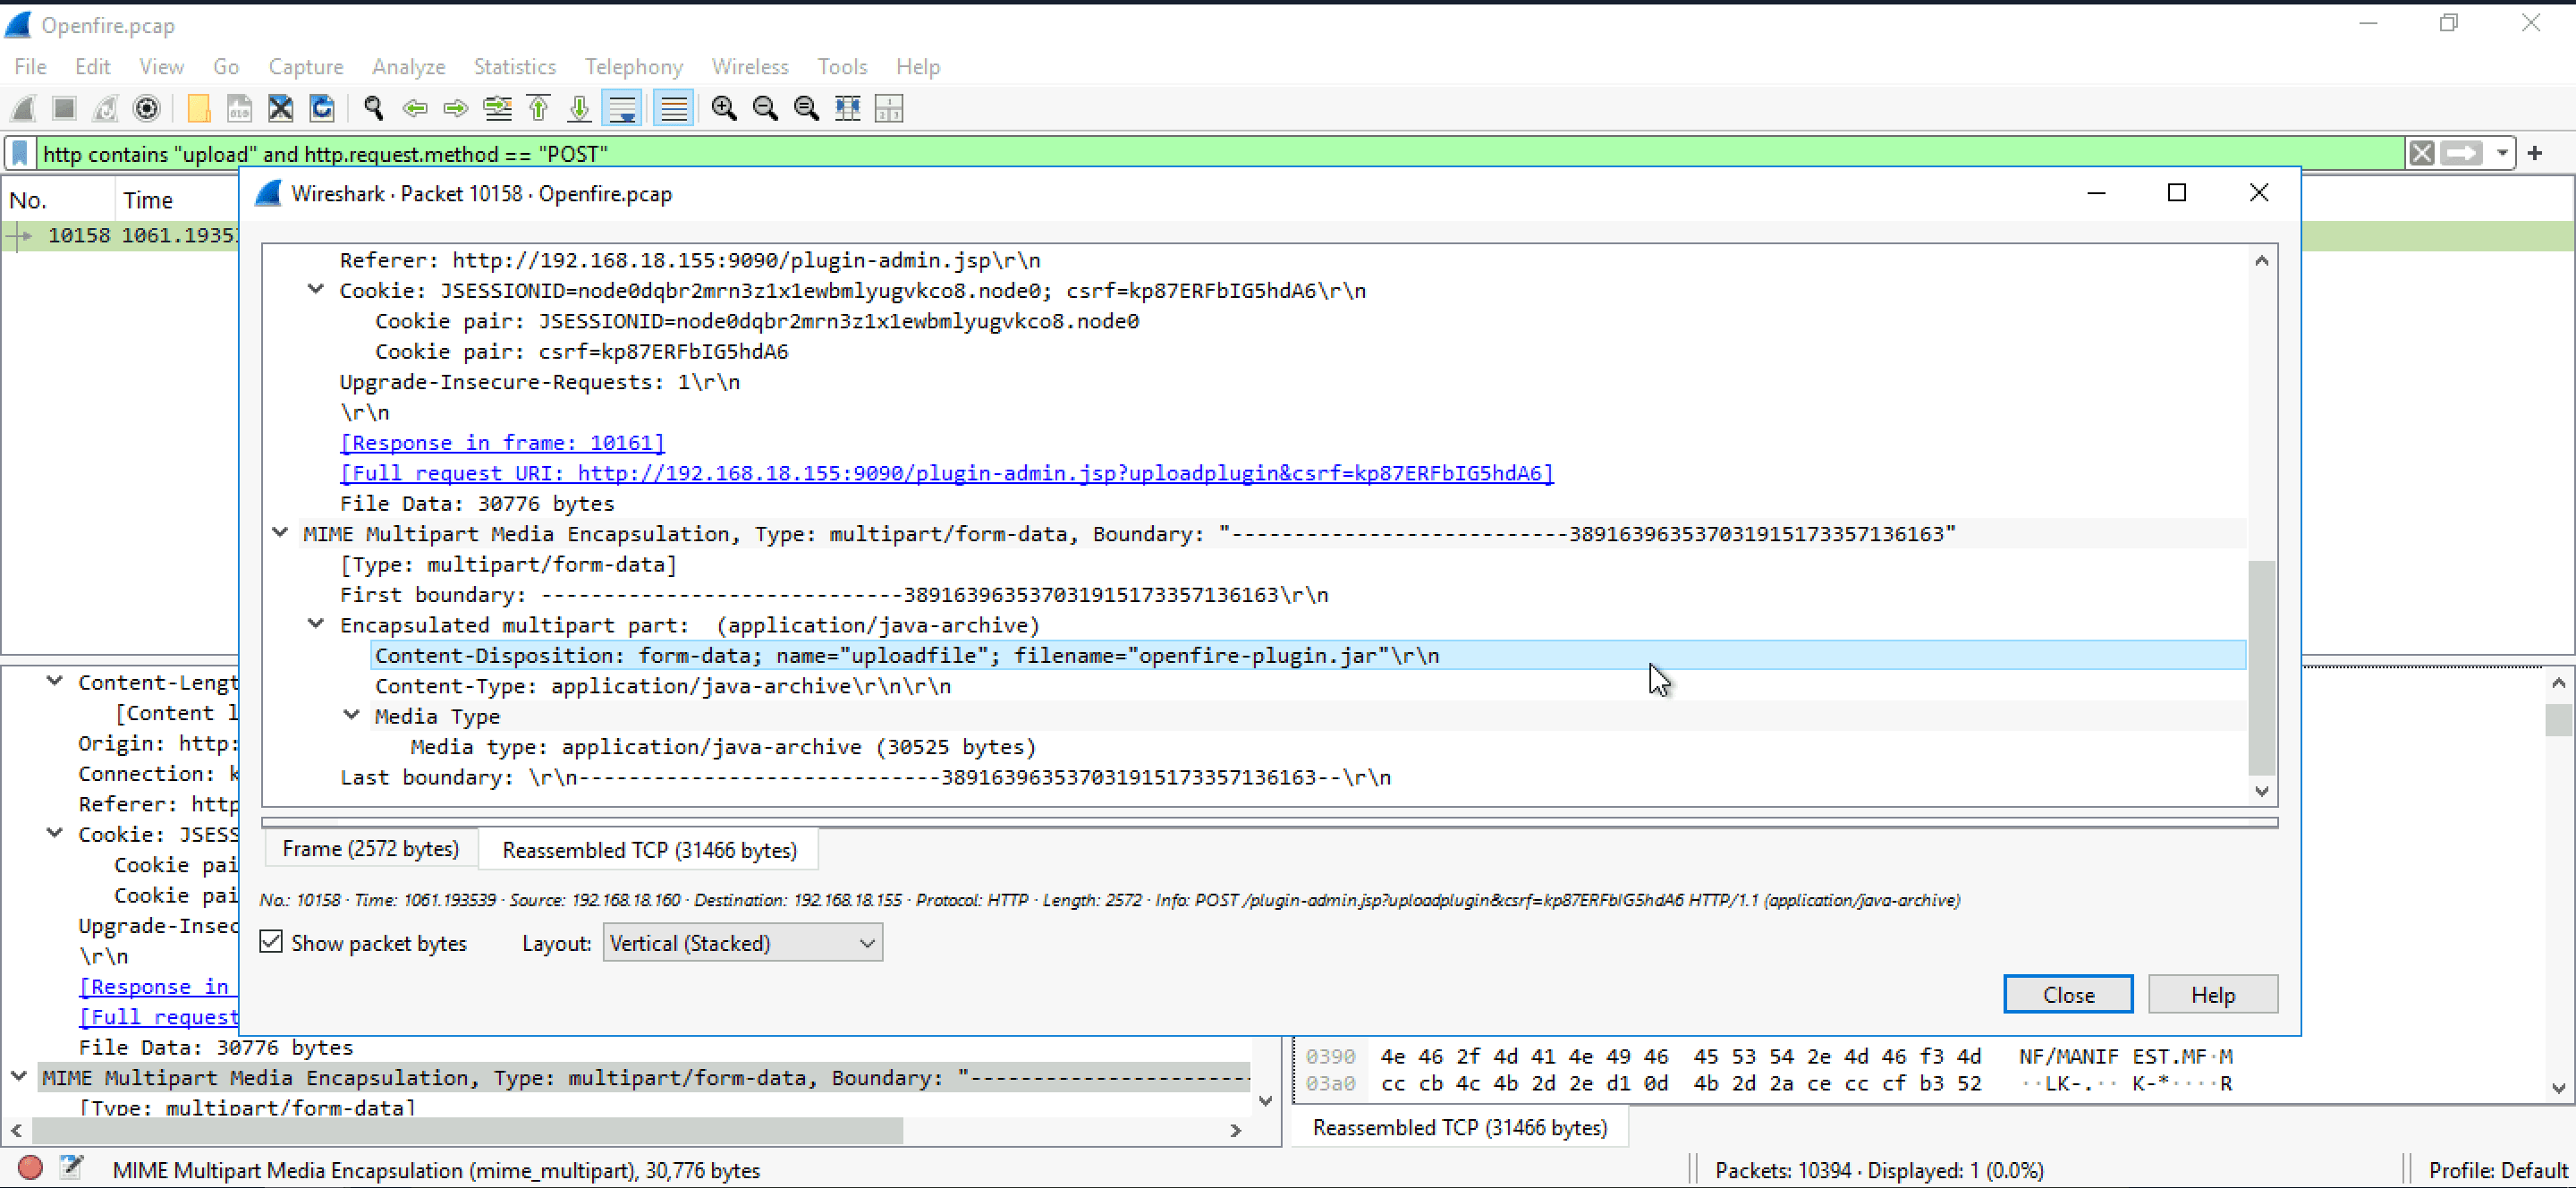Collapse MIME Multipart node in main window
The height and width of the screenshot is (1188, 2576).
[x=19, y=1076]
